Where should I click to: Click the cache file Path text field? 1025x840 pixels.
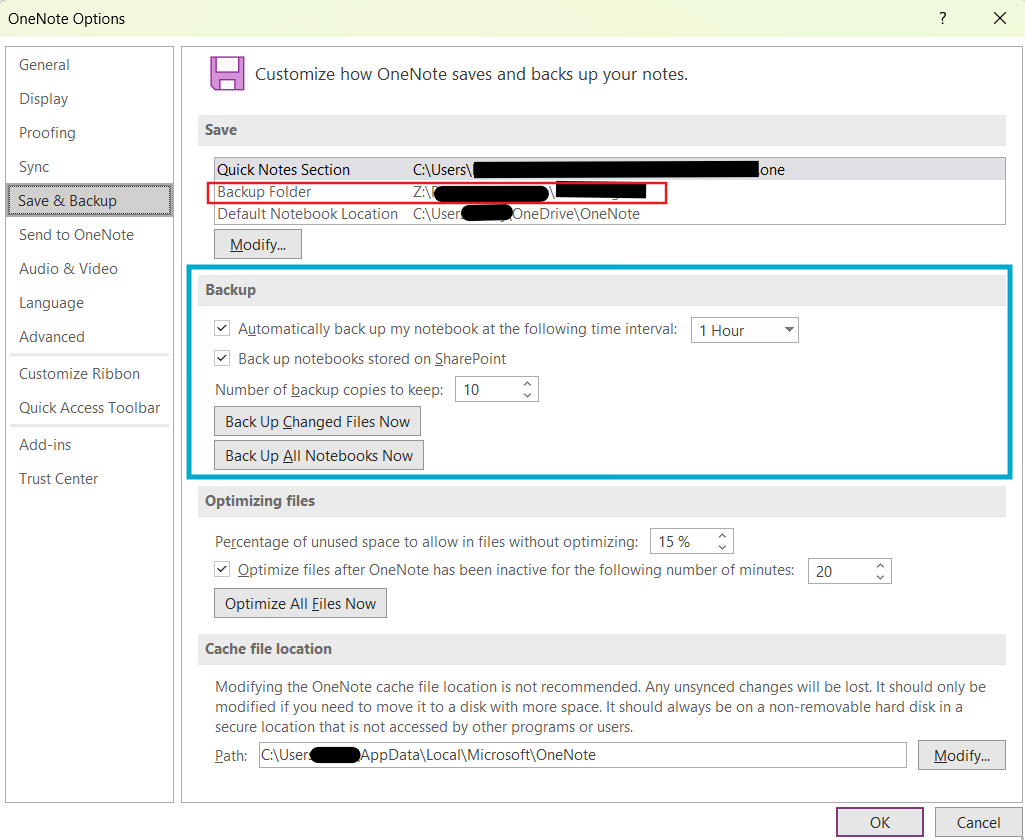pos(582,754)
